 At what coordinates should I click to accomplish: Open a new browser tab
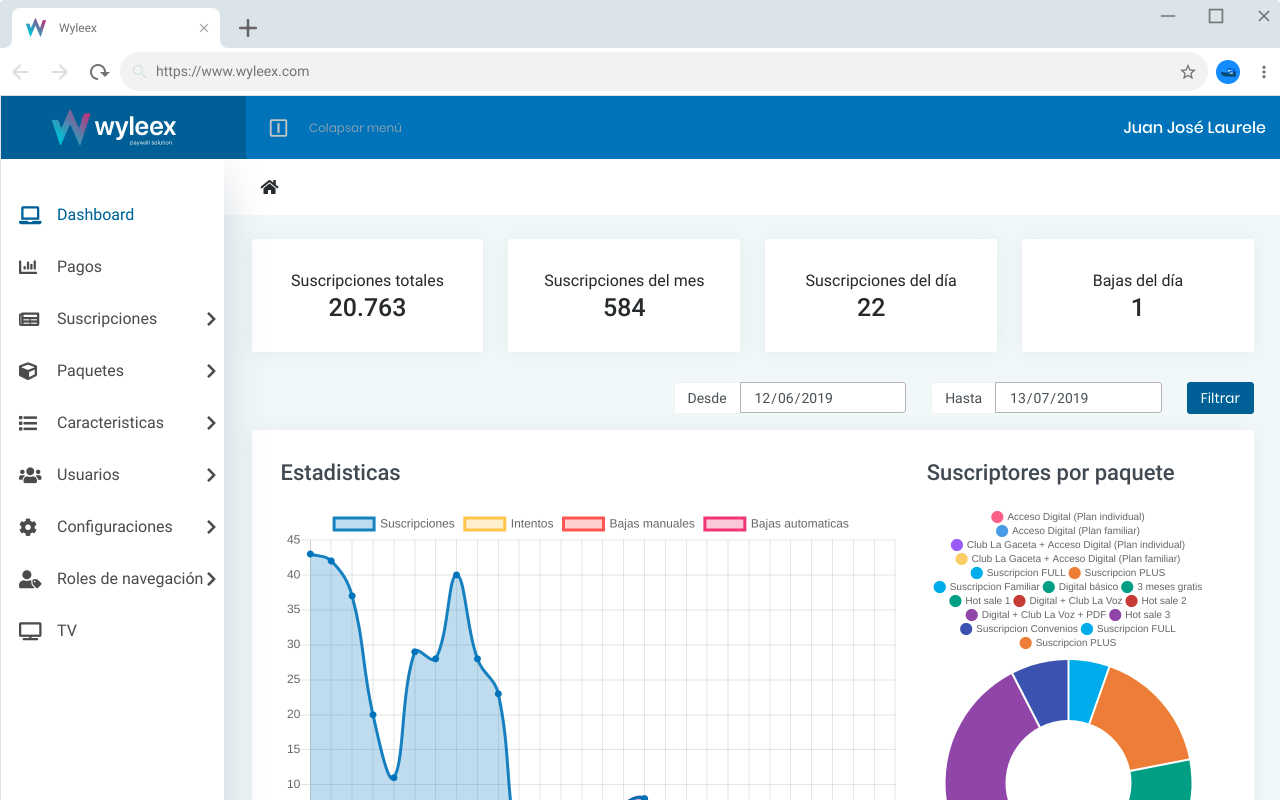248,28
